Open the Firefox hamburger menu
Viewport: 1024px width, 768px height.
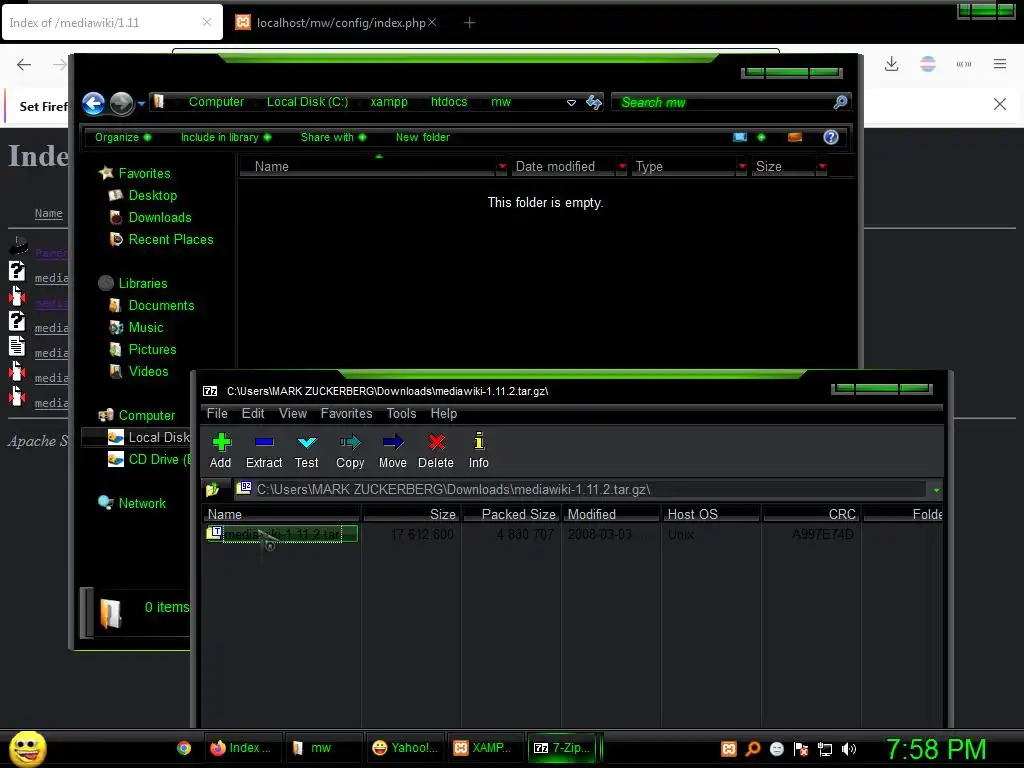pyautogui.click(x=1000, y=64)
